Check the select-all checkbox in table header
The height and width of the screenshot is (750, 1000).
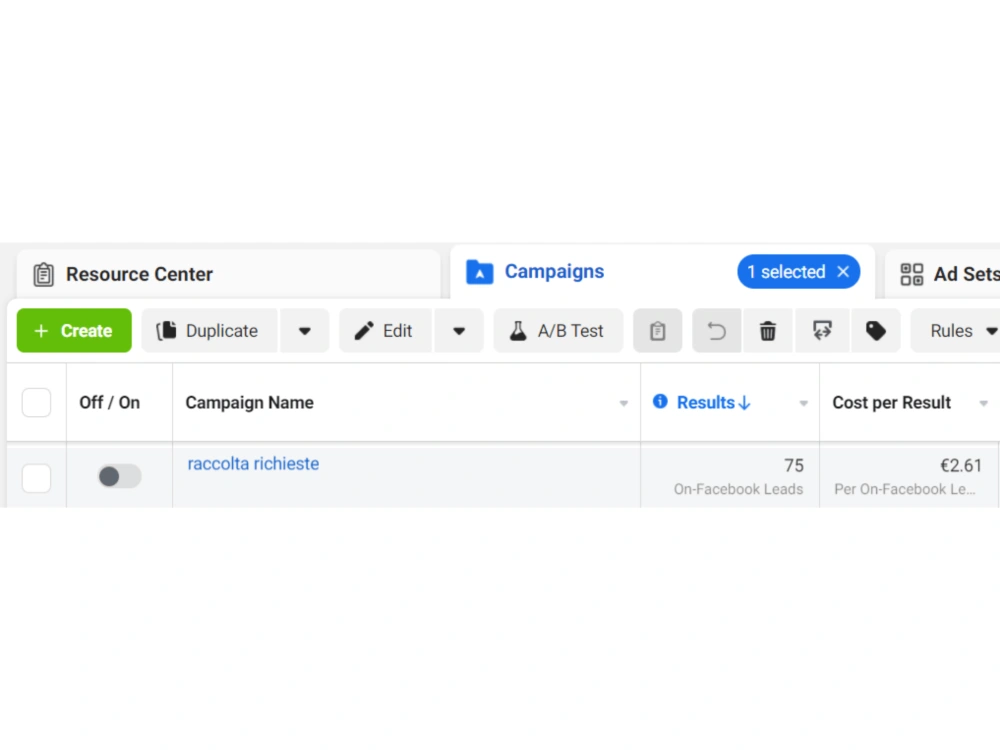36,402
